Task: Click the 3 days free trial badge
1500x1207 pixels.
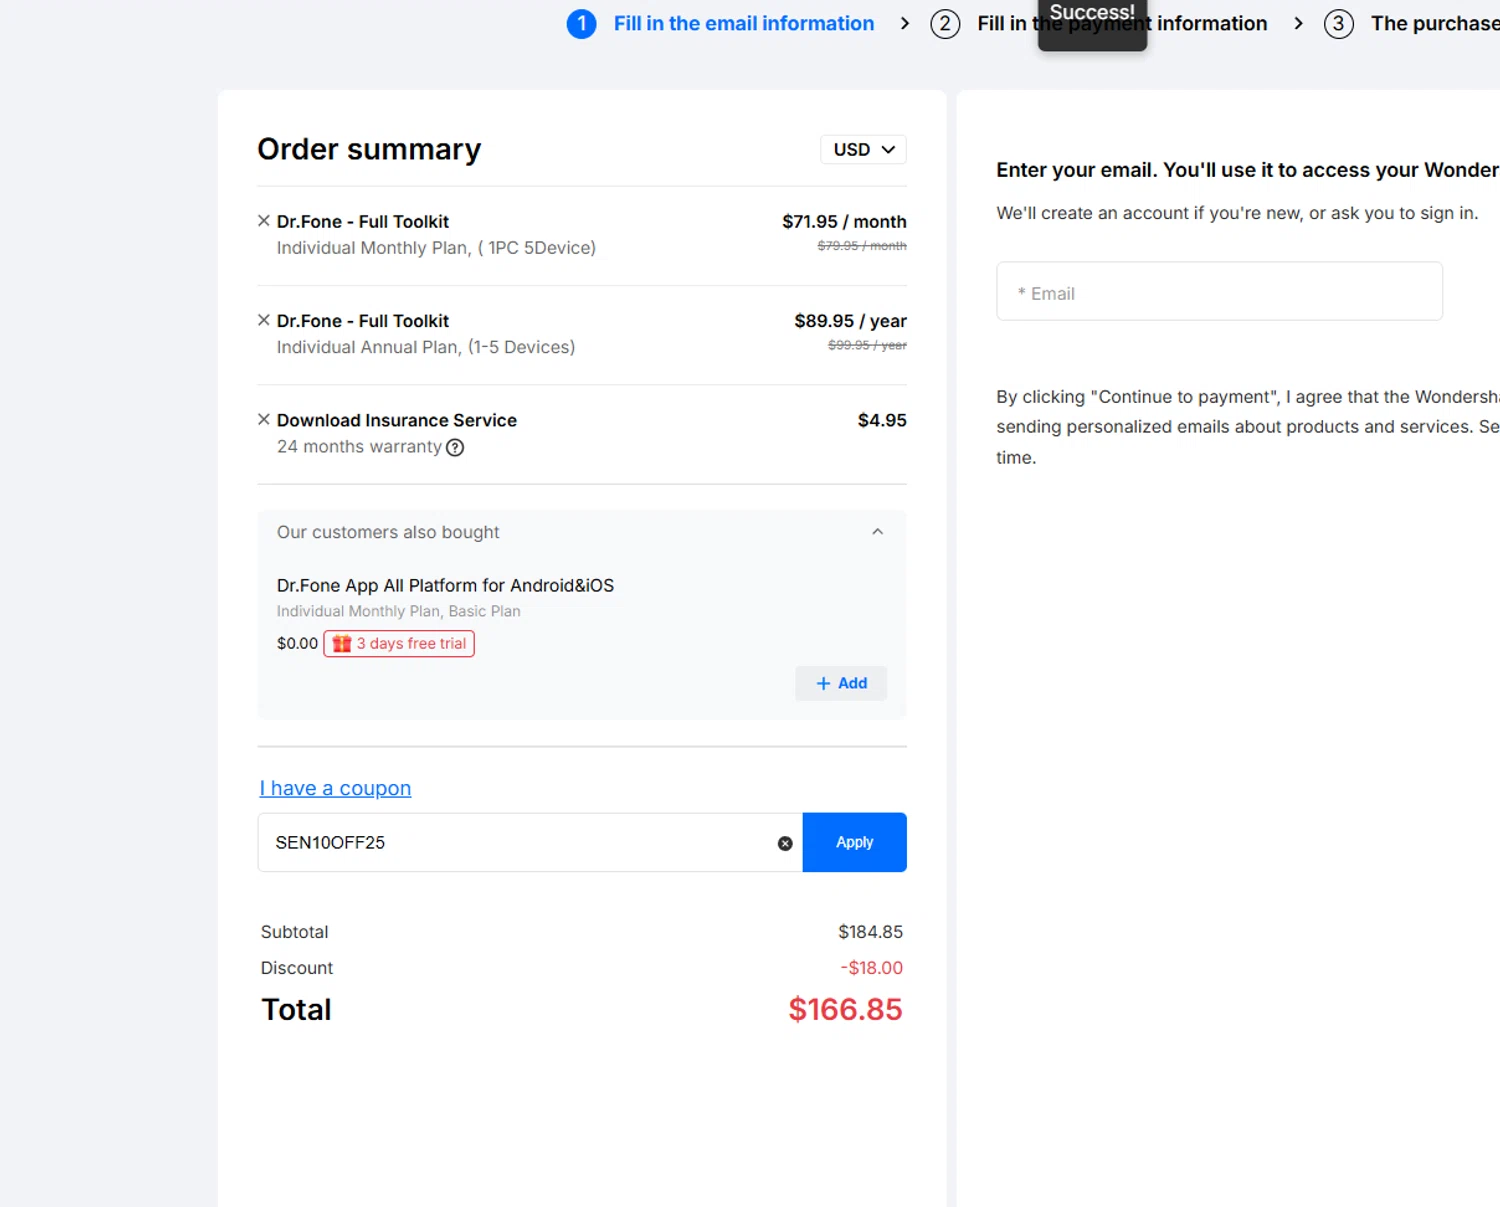Action: (x=399, y=643)
